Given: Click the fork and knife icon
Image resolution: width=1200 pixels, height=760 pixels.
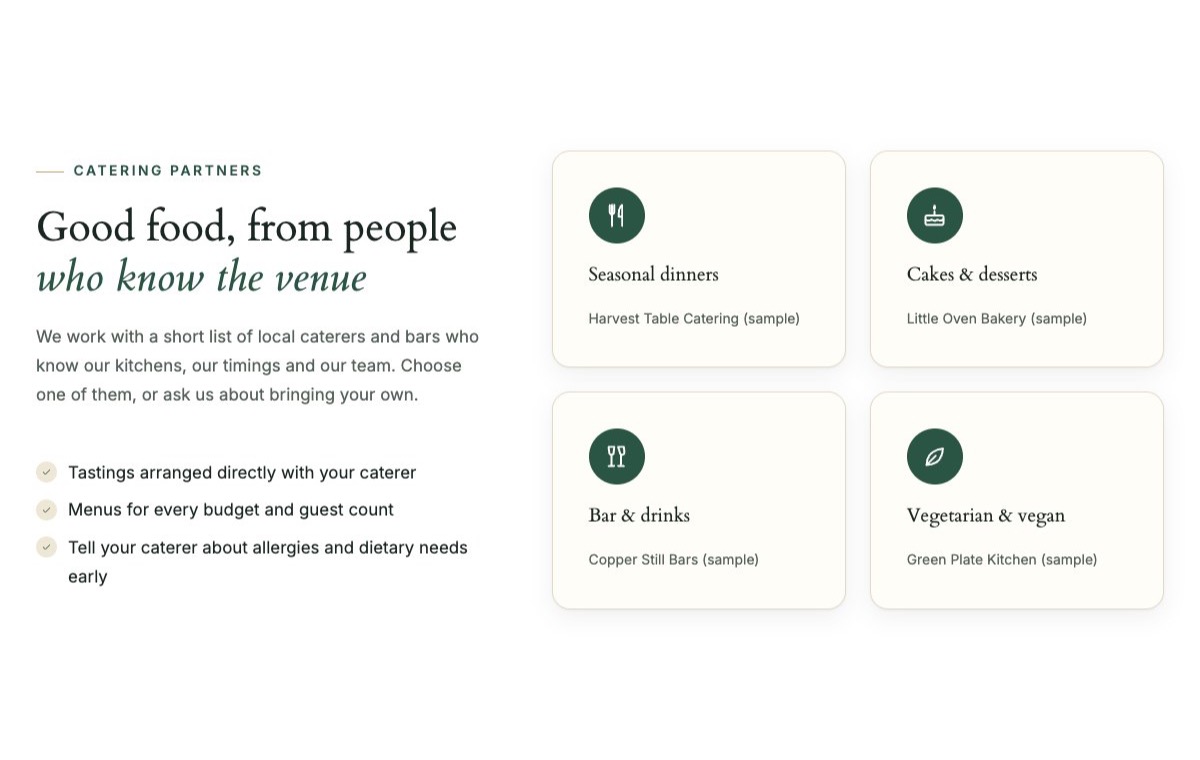Looking at the screenshot, I should point(617,215).
